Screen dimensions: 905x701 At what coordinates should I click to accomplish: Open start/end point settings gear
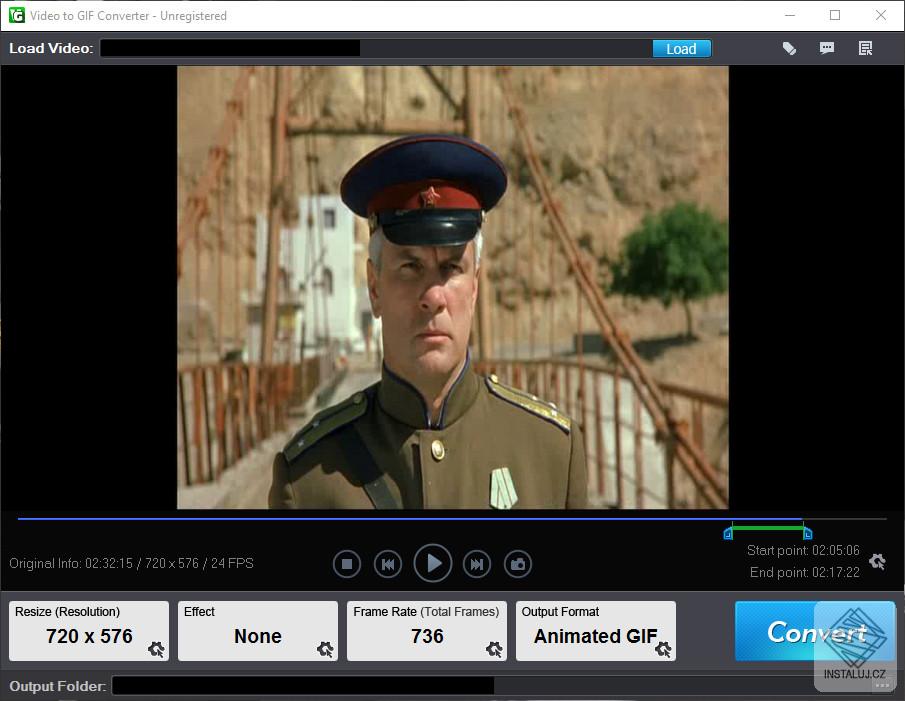pyautogui.click(x=877, y=561)
